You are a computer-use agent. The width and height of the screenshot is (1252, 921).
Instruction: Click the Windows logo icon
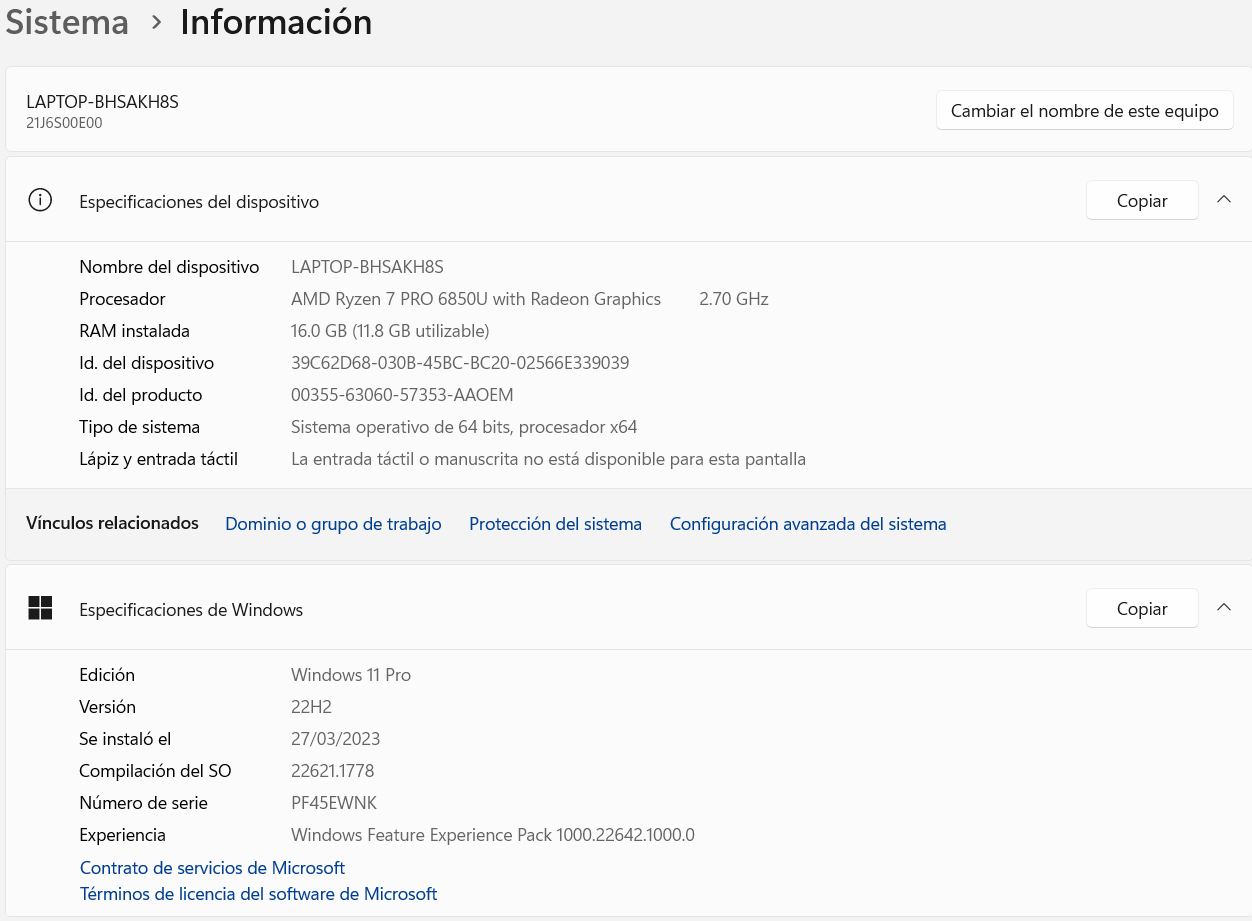[40, 608]
